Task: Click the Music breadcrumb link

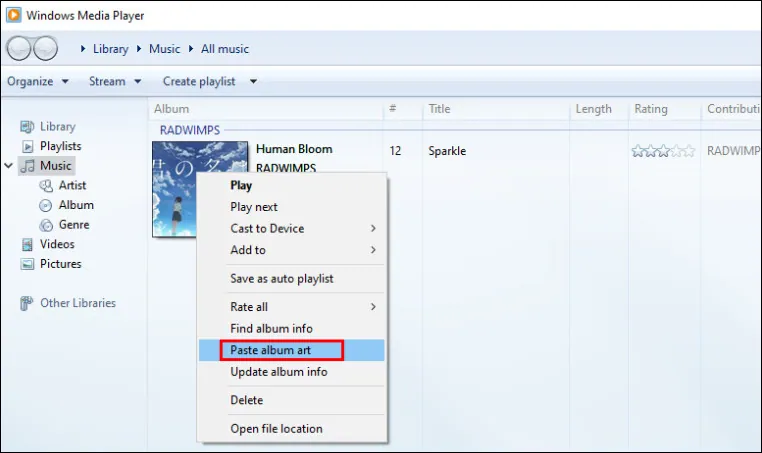Action: coord(164,49)
